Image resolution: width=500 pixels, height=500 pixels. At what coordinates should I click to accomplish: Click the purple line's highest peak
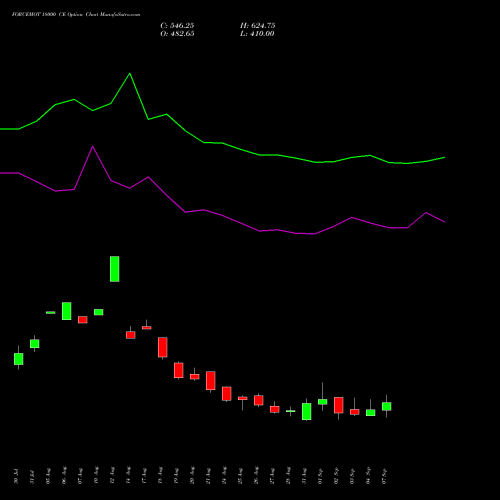(x=93, y=147)
